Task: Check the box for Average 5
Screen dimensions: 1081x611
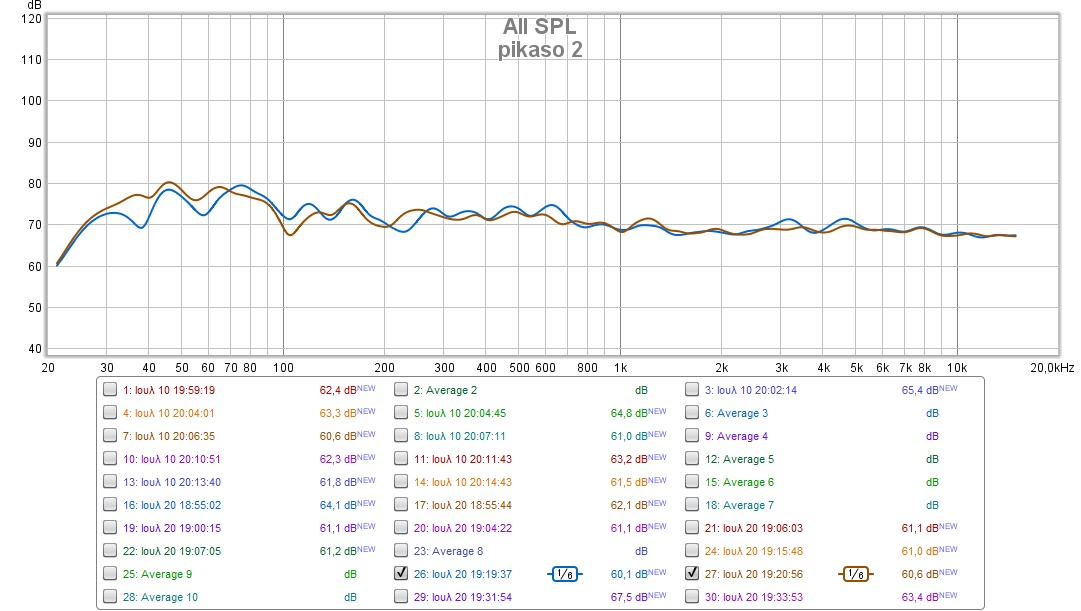Action: tap(692, 459)
